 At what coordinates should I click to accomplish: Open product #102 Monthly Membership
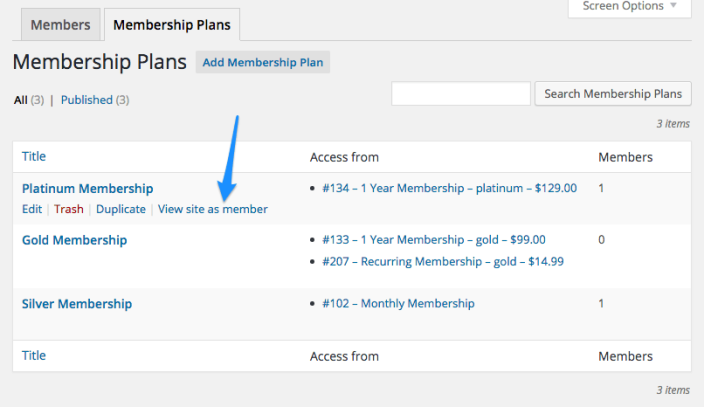click(398, 303)
